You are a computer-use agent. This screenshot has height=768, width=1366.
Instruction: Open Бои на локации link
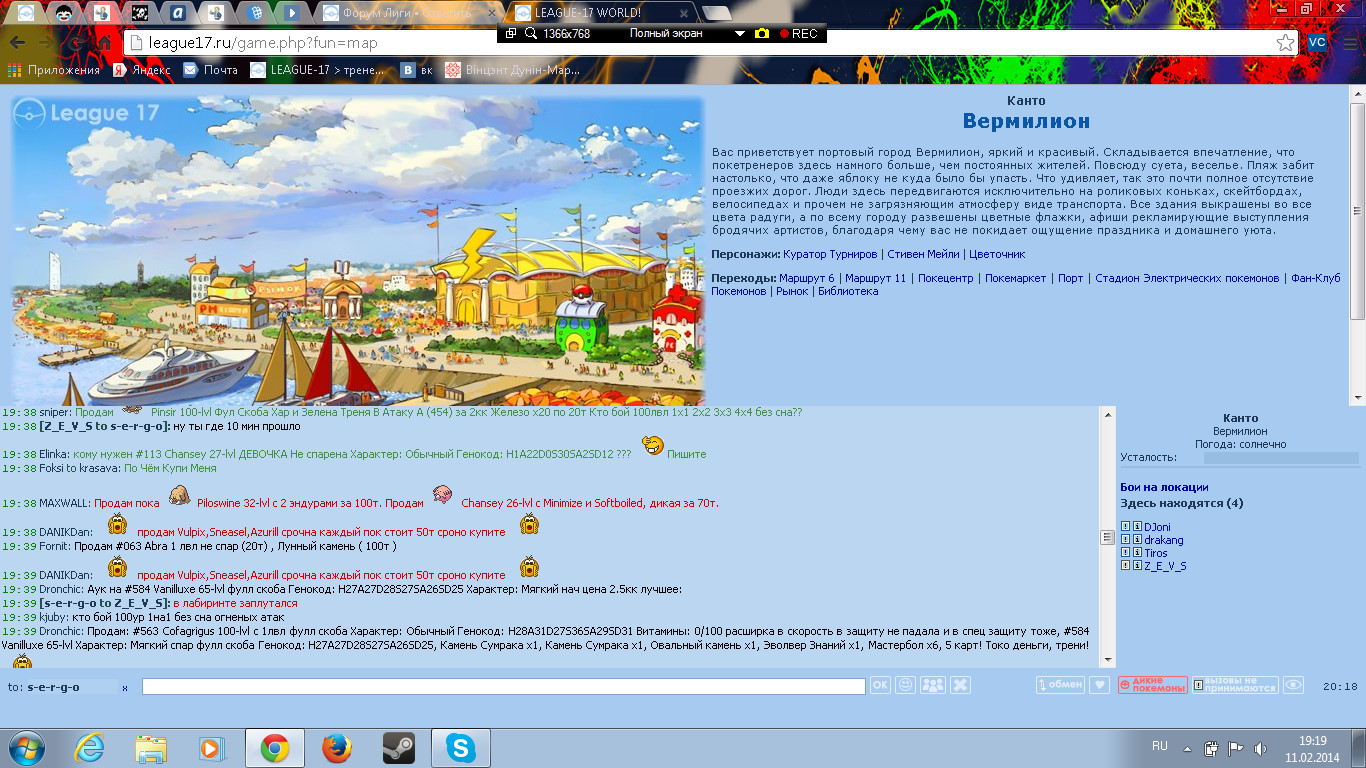click(1164, 487)
